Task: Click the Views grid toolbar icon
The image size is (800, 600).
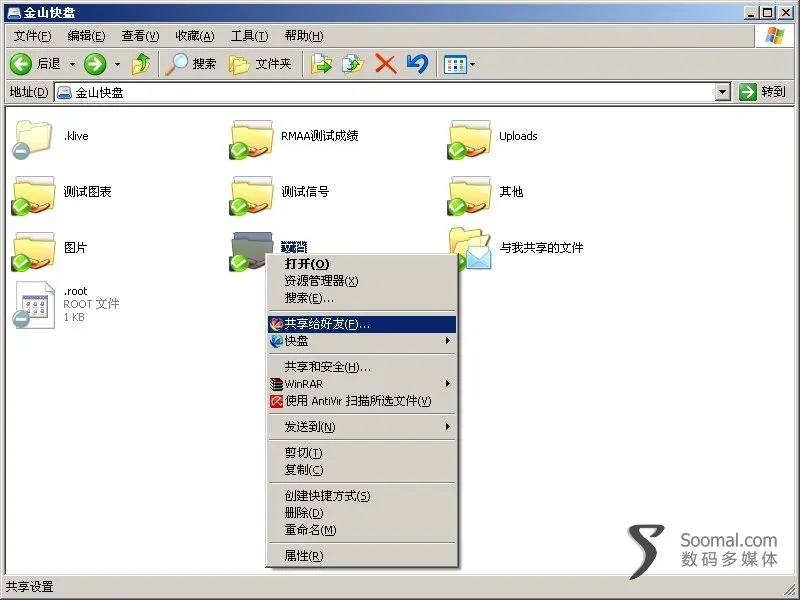Action: pyautogui.click(x=455, y=65)
